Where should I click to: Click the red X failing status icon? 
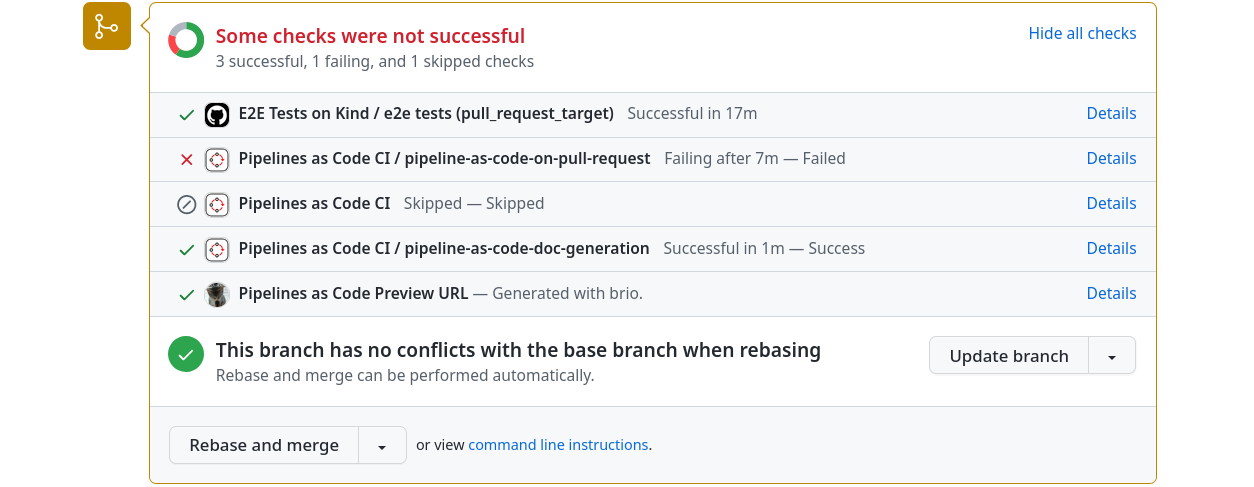(x=186, y=159)
